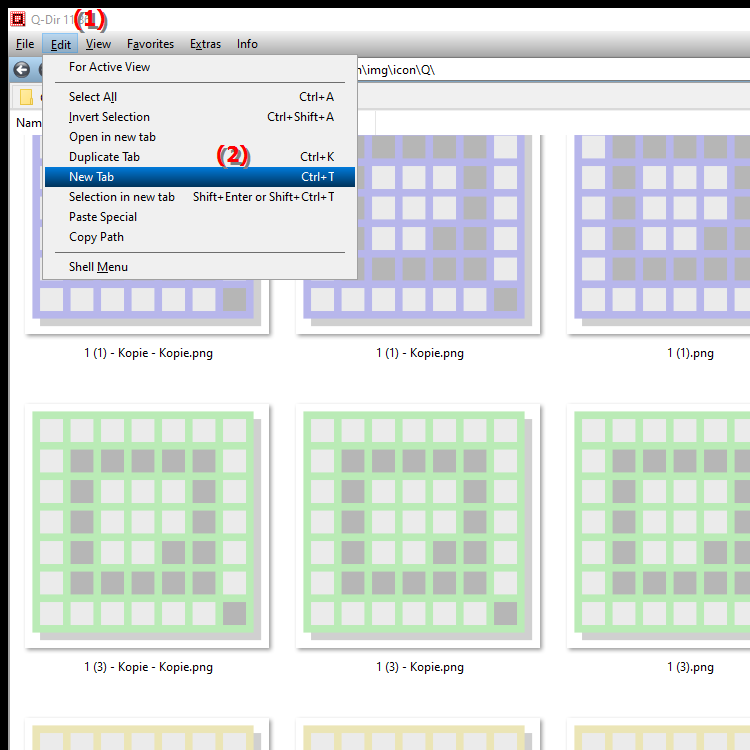Click file name 1 (3) - Kopie.png
Viewport: 750px width, 750px height.
[419, 667]
